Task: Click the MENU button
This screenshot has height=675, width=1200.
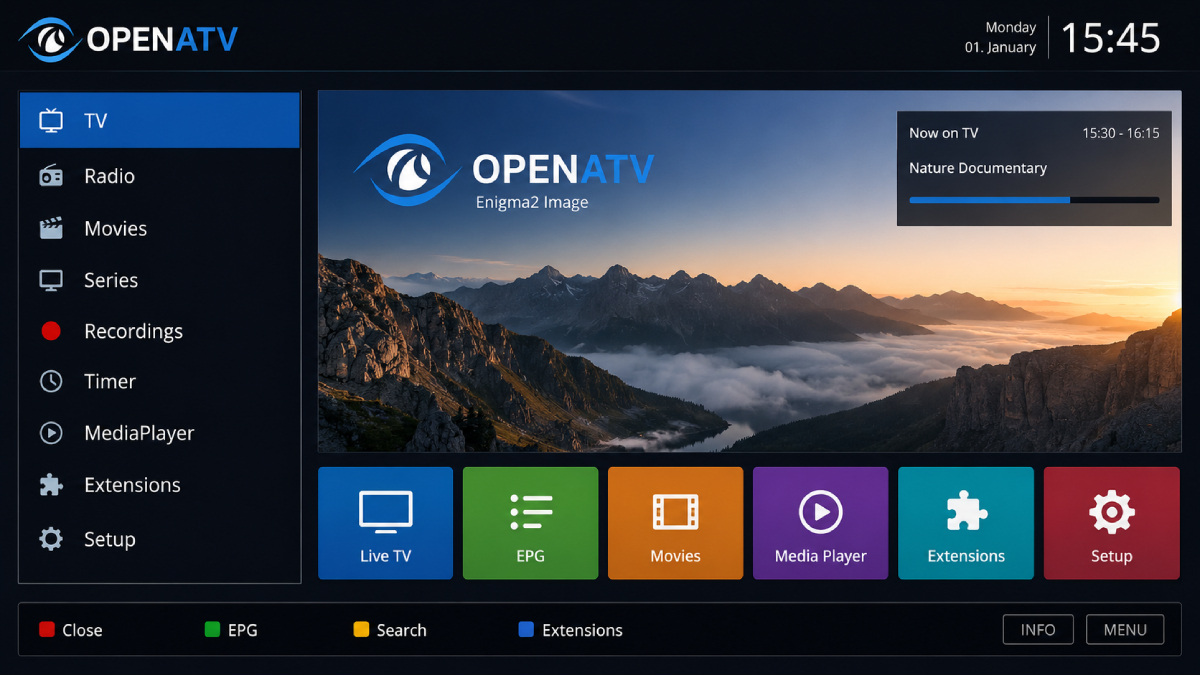Action: 1125,630
